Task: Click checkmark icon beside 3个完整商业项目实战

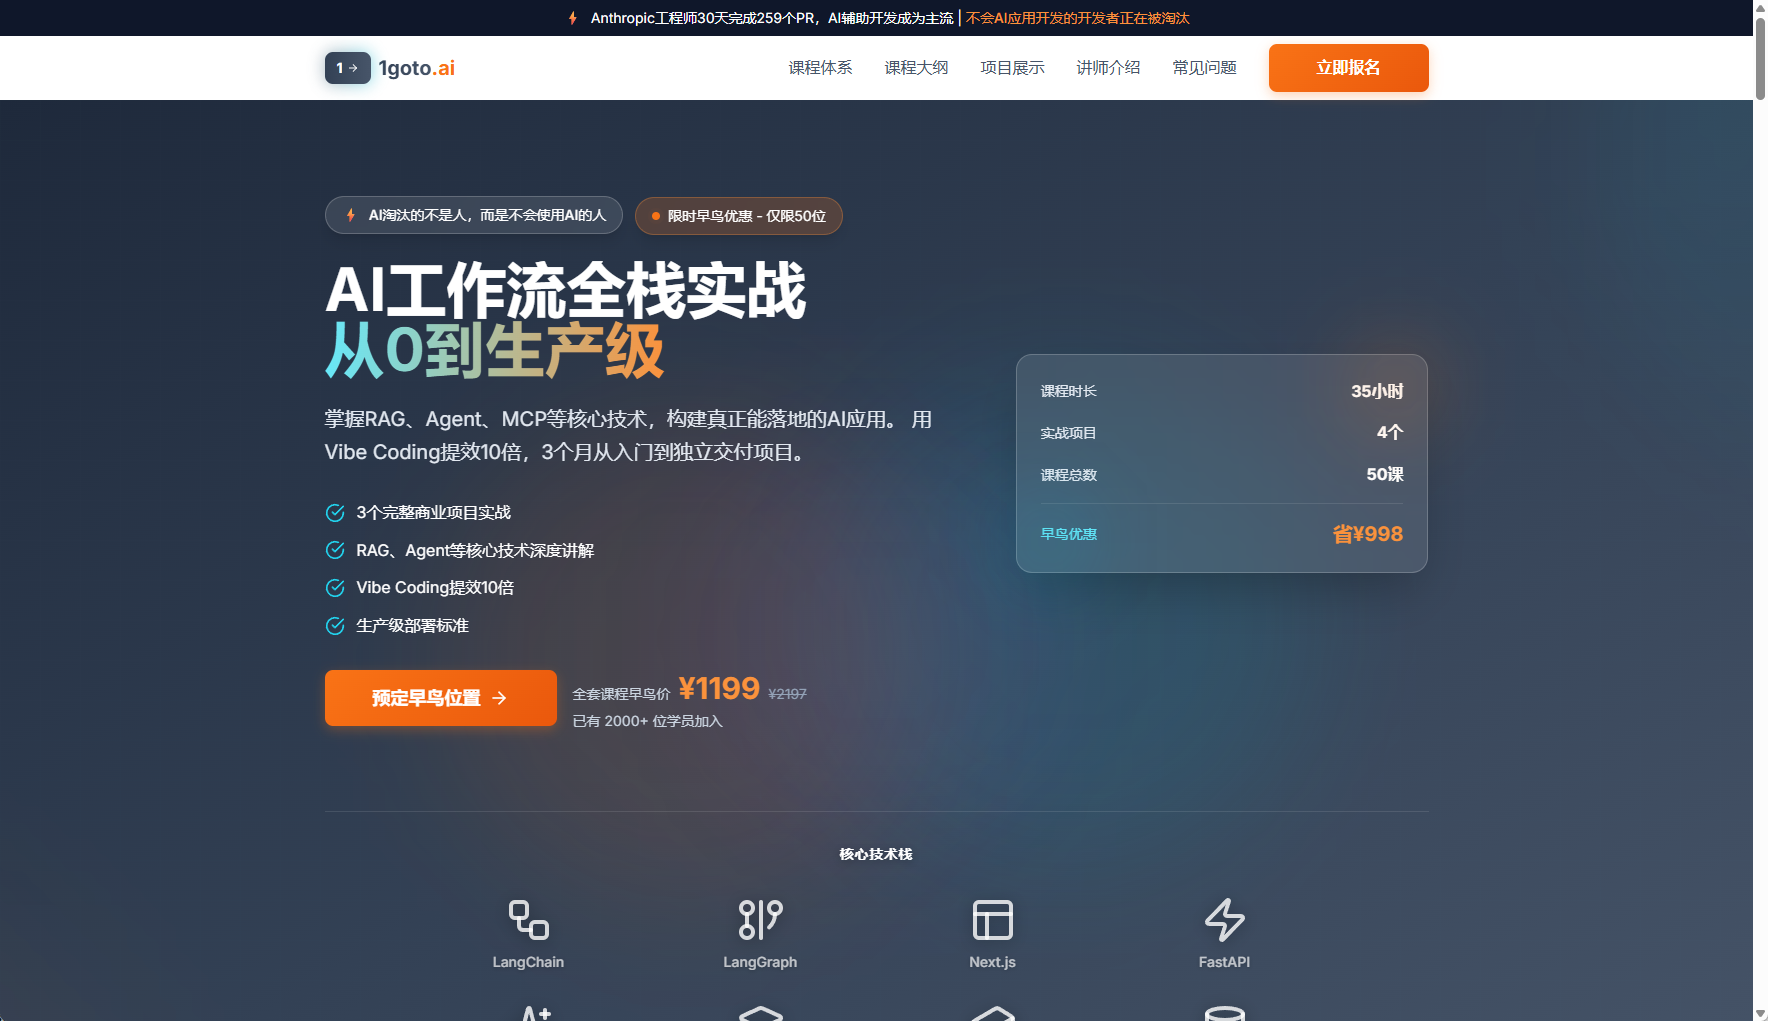Action: [335, 513]
